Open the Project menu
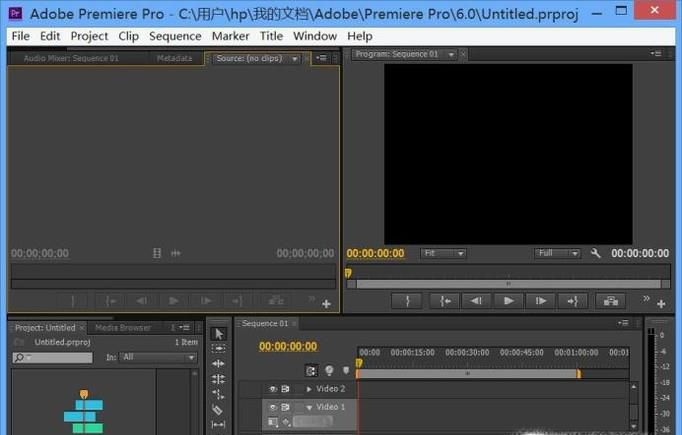This screenshot has height=435, width=682. pos(89,36)
